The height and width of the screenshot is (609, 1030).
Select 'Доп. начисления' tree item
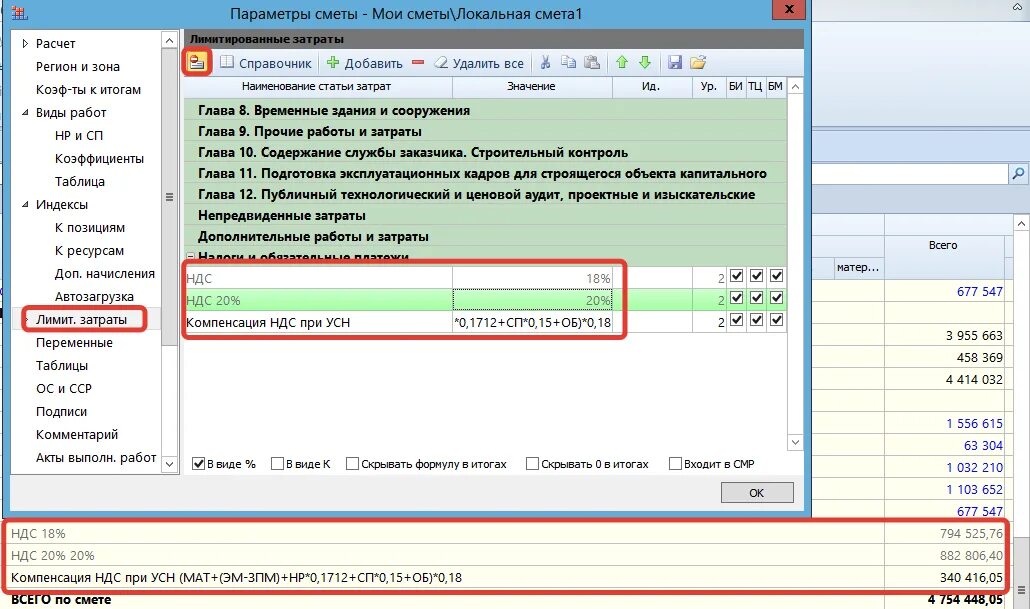[104, 273]
